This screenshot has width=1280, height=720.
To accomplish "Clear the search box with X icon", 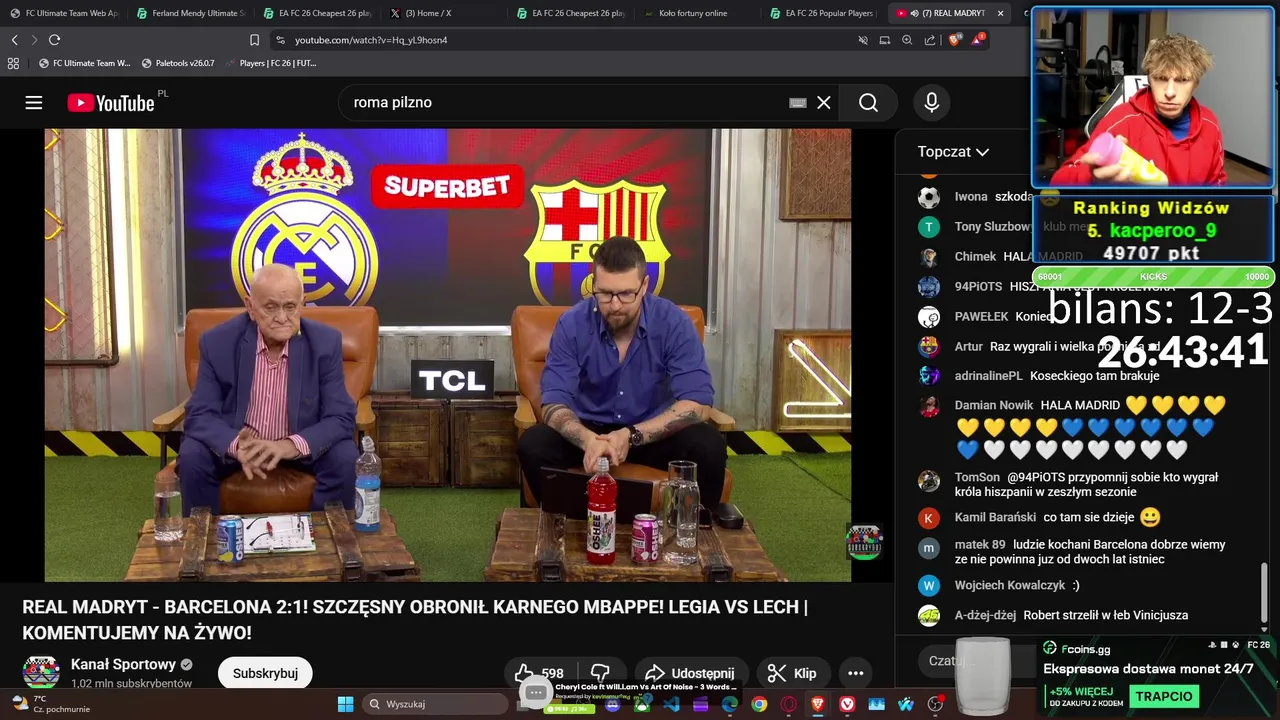I will click(824, 103).
